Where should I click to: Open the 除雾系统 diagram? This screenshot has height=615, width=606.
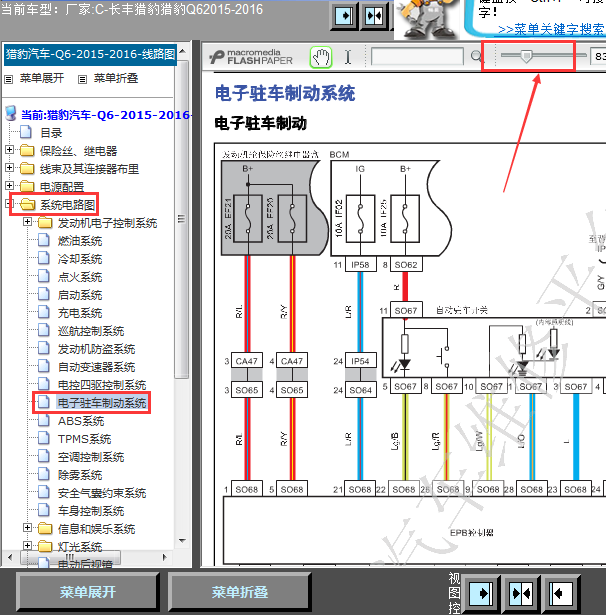pos(80,475)
